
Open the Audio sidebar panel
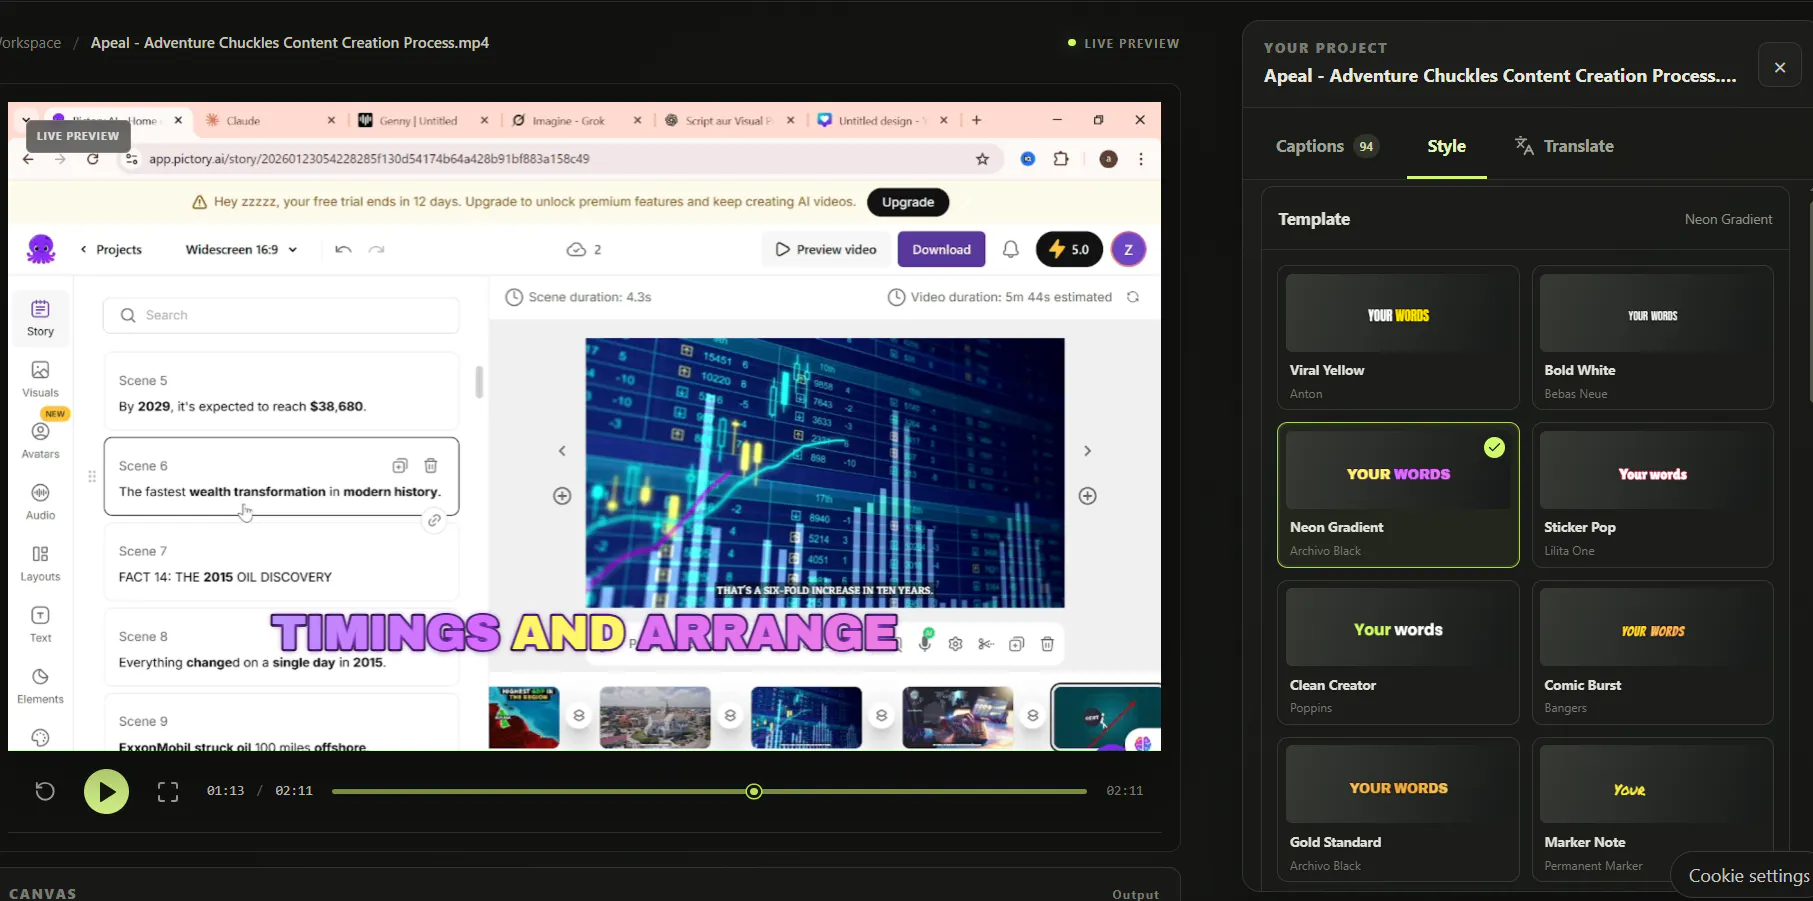41,502
